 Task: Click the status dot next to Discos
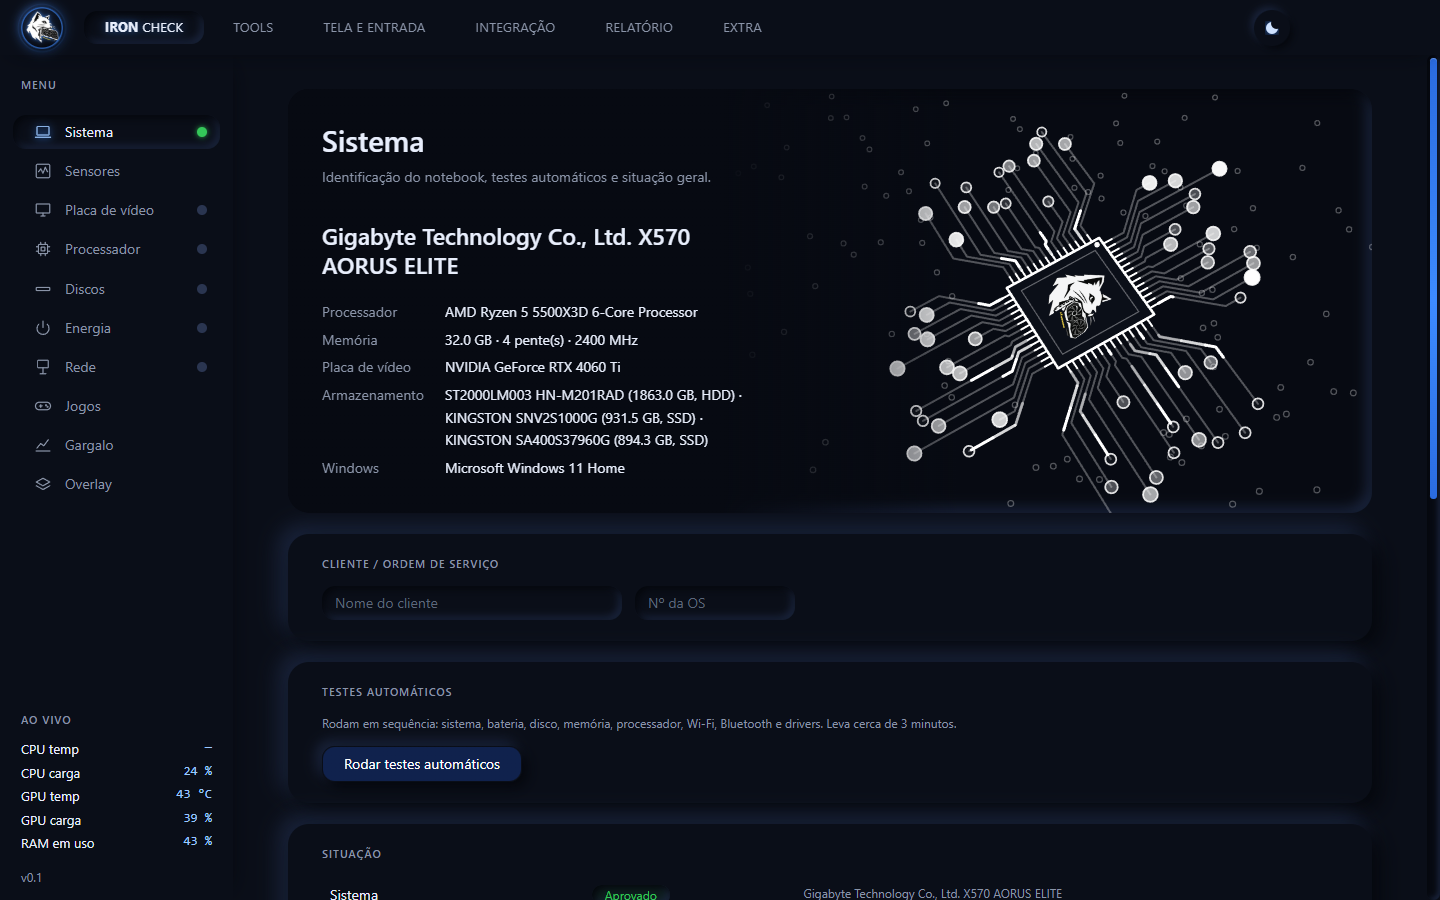click(202, 289)
